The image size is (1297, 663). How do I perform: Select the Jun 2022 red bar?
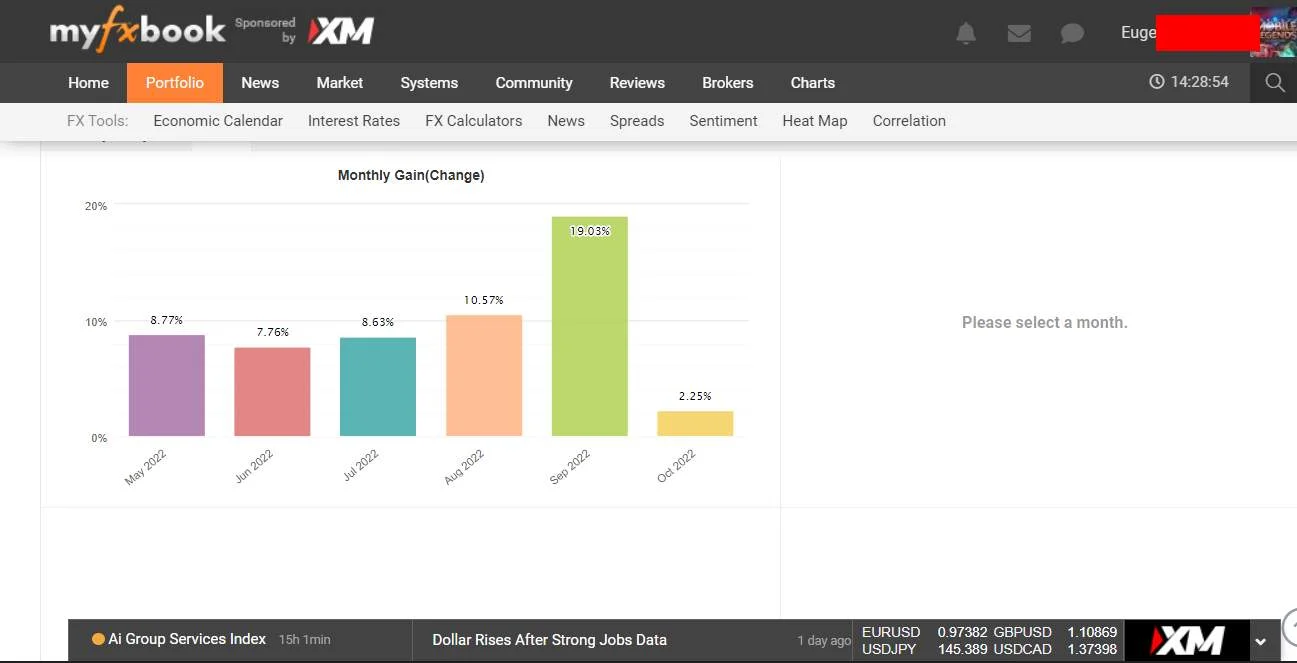pyautogui.click(x=272, y=392)
